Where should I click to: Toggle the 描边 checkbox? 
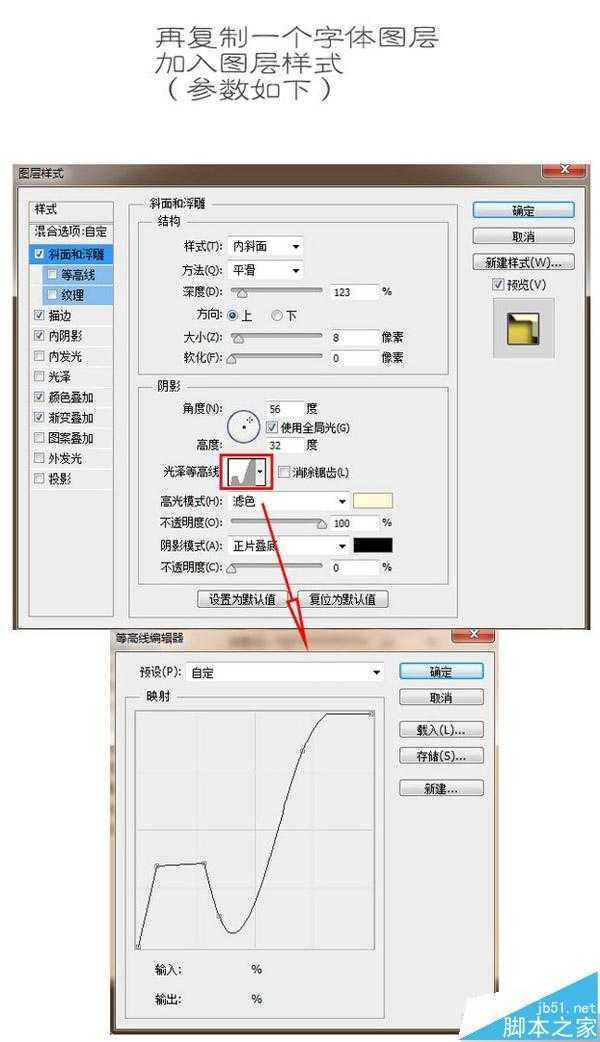39,316
